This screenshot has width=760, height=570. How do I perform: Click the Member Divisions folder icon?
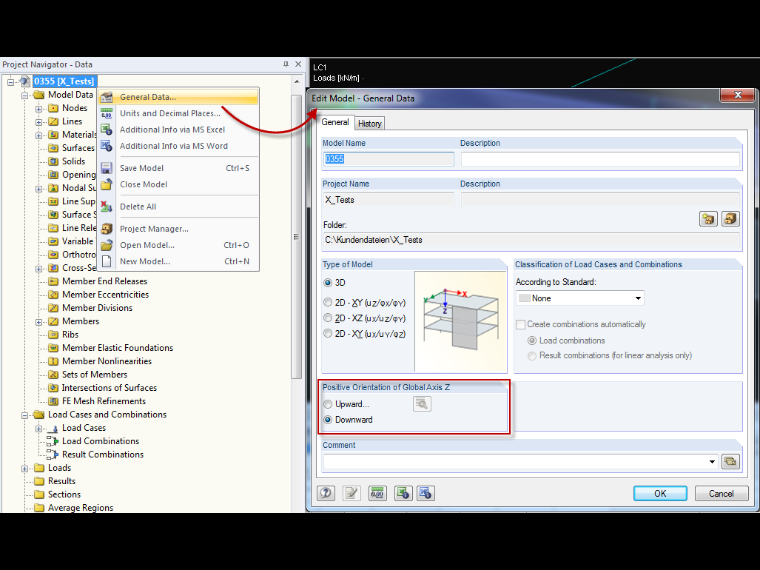point(53,308)
